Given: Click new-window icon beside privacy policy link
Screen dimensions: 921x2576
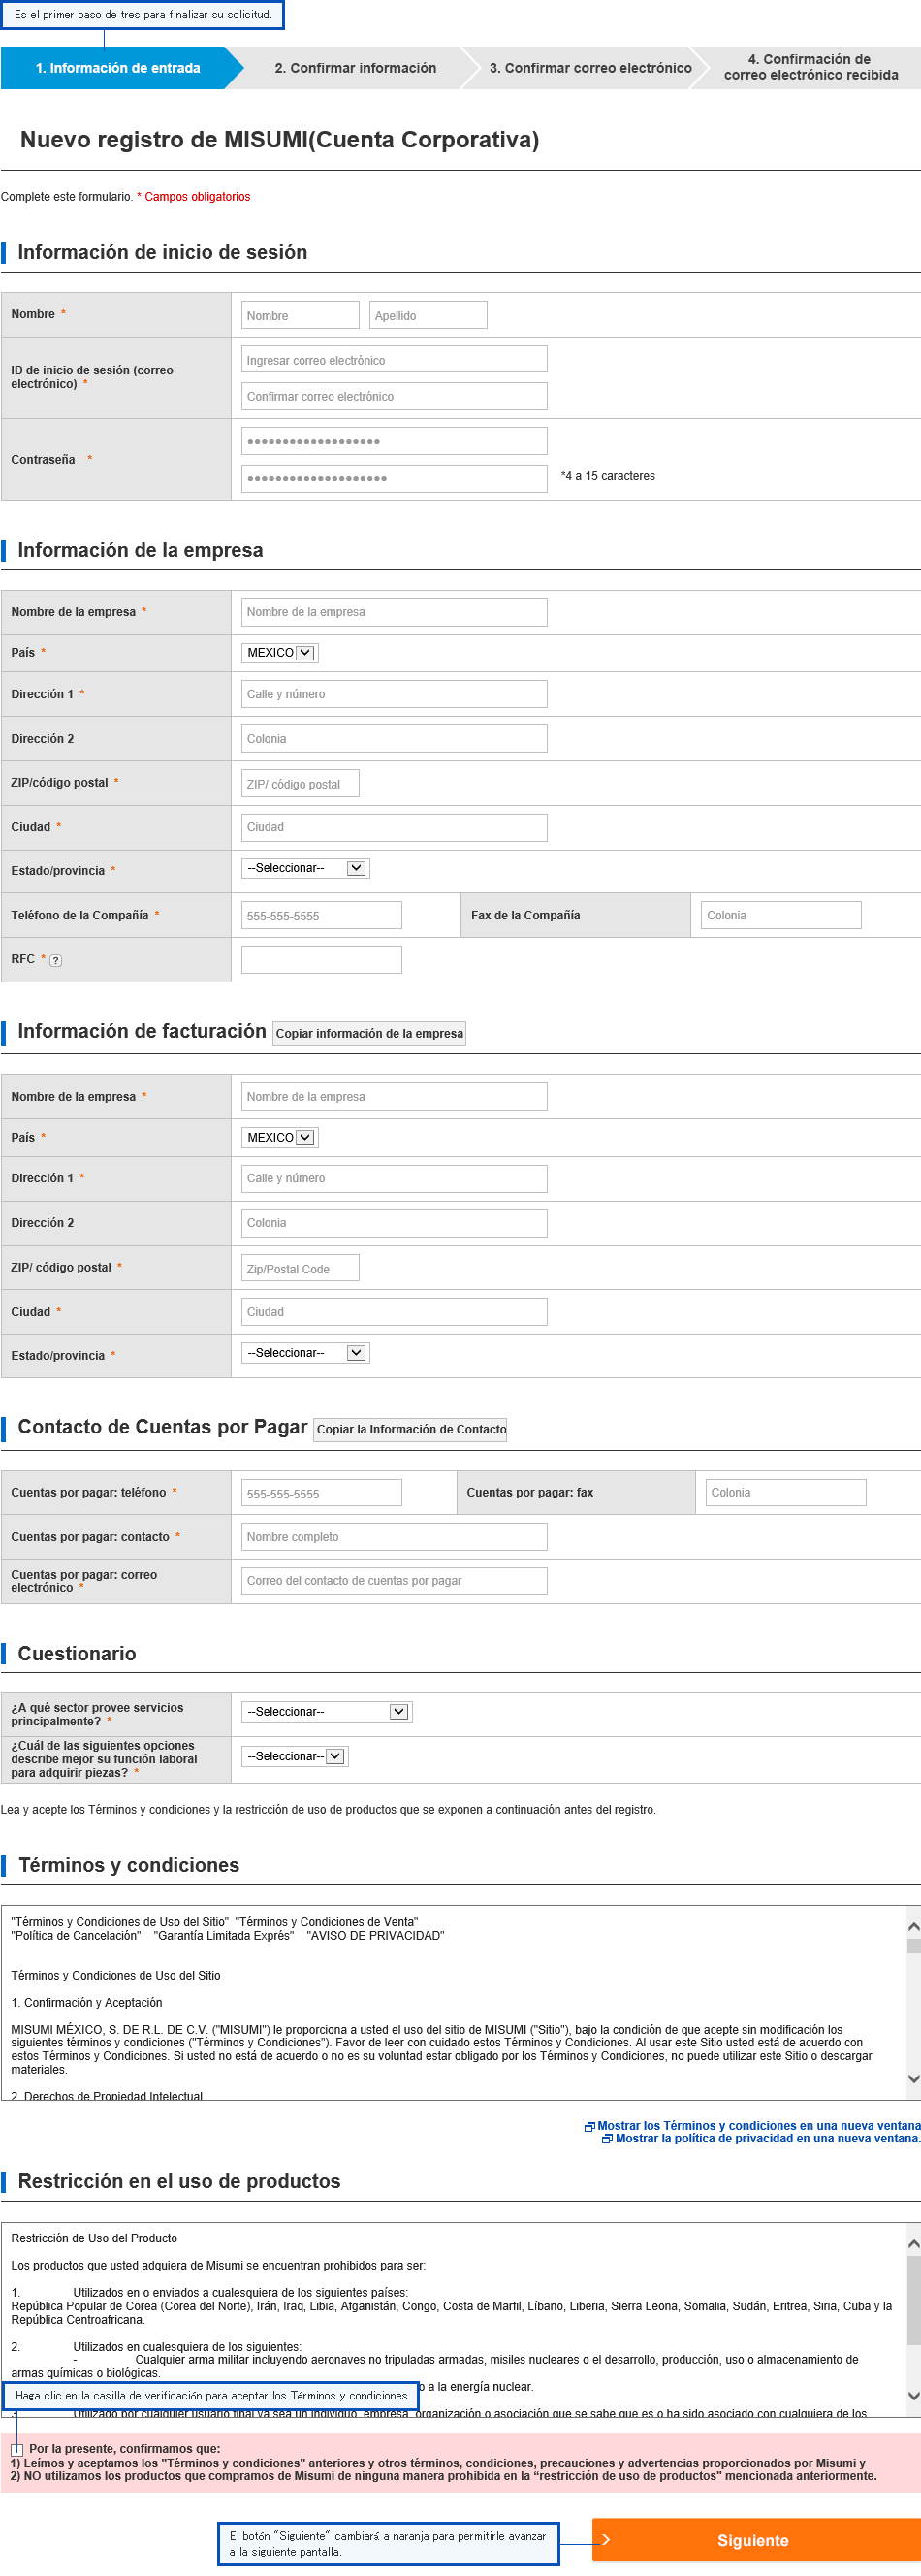Looking at the screenshot, I should click(607, 2139).
